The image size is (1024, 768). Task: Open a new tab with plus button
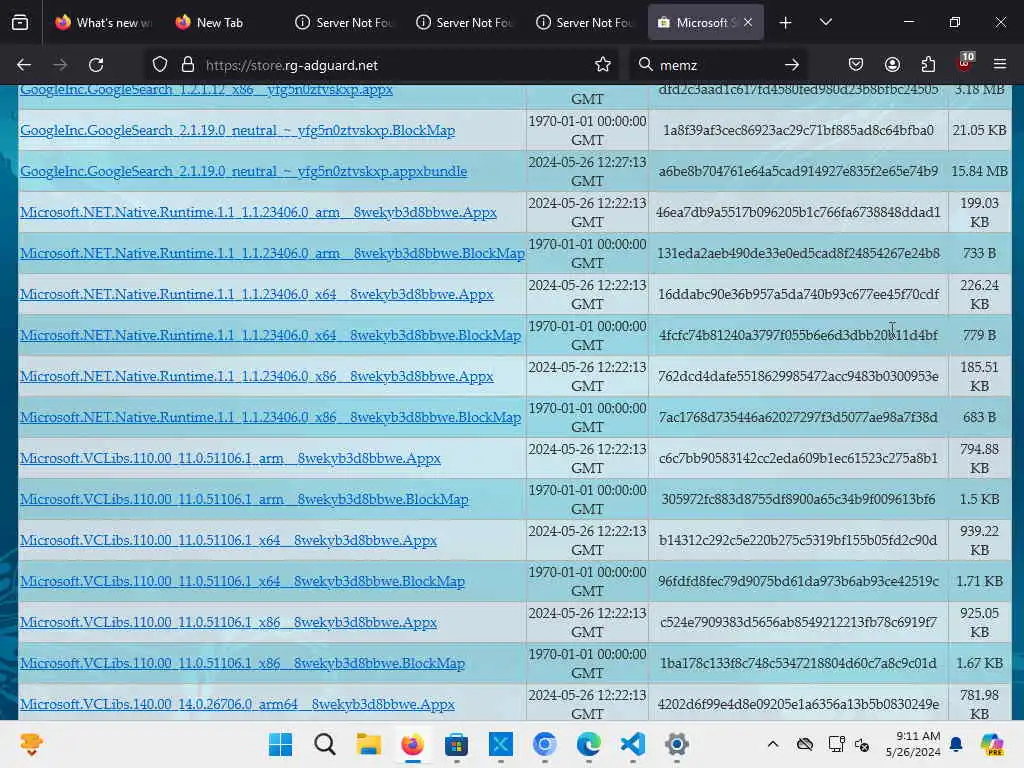point(786,23)
